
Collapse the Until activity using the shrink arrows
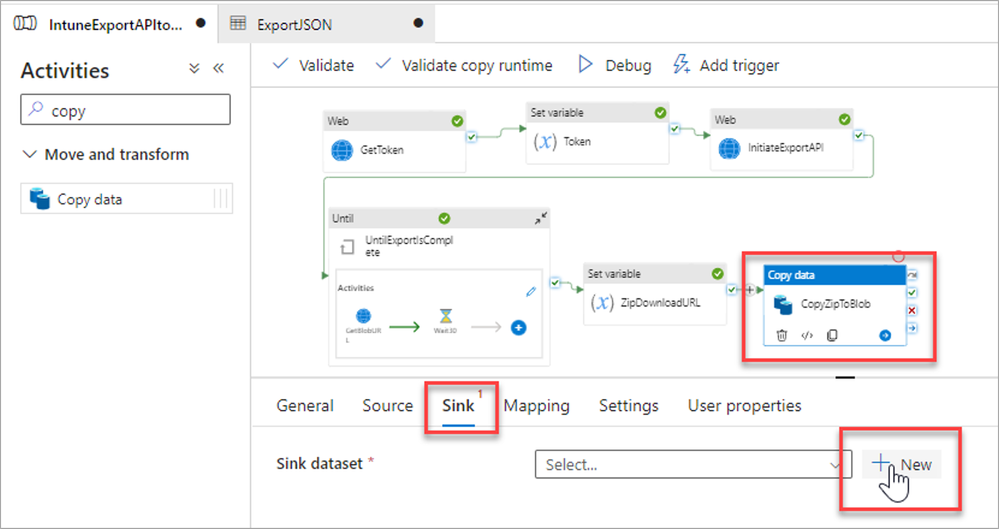point(540,218)
